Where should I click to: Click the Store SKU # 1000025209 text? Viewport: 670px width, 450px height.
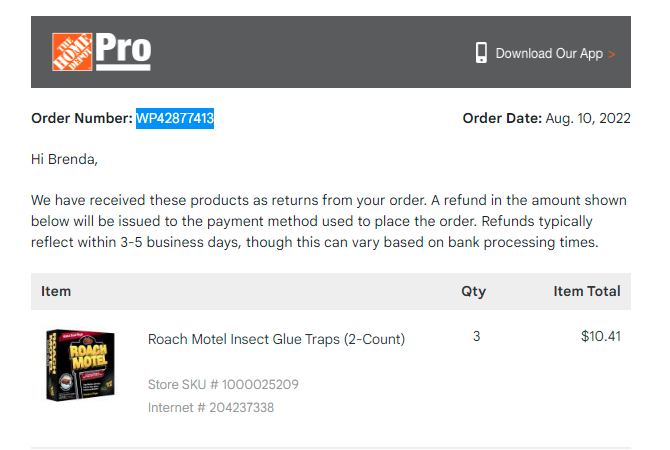(223, 384)
